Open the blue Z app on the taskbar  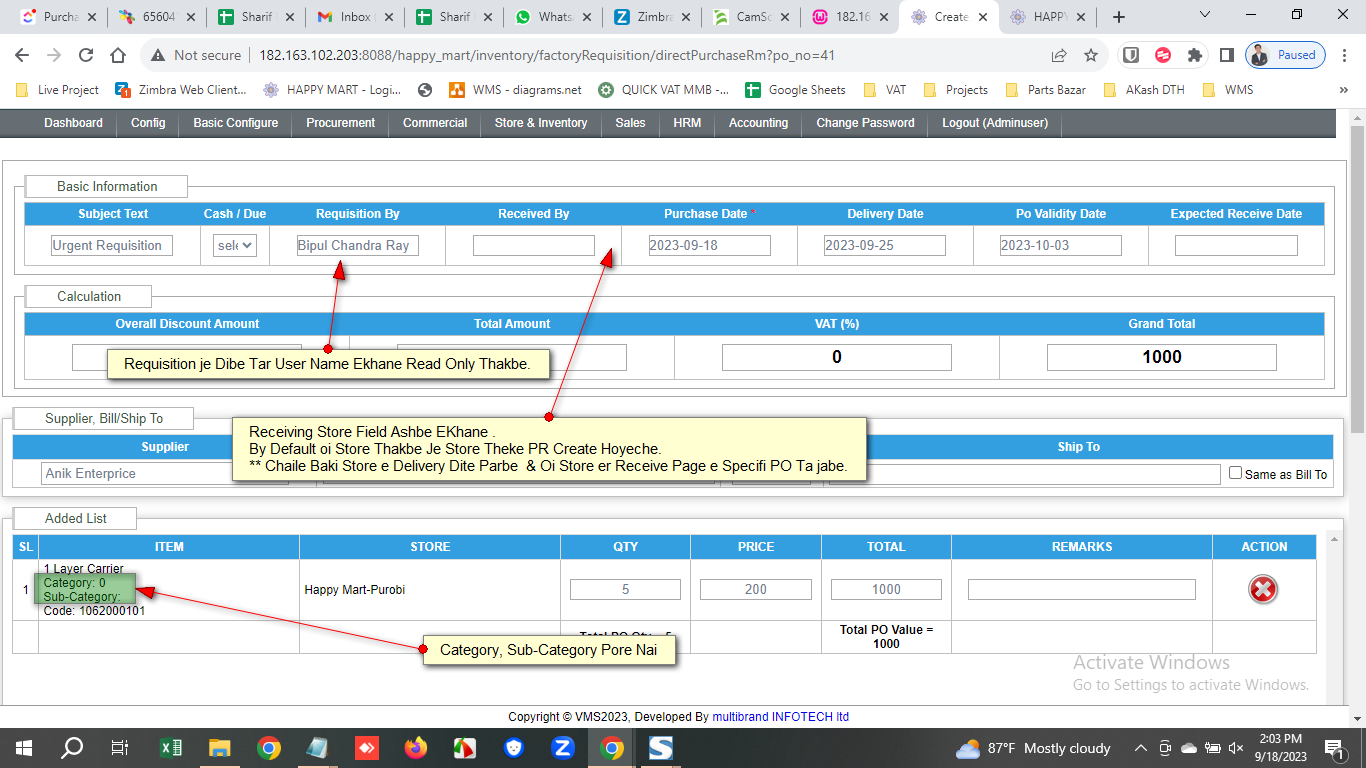563,748
